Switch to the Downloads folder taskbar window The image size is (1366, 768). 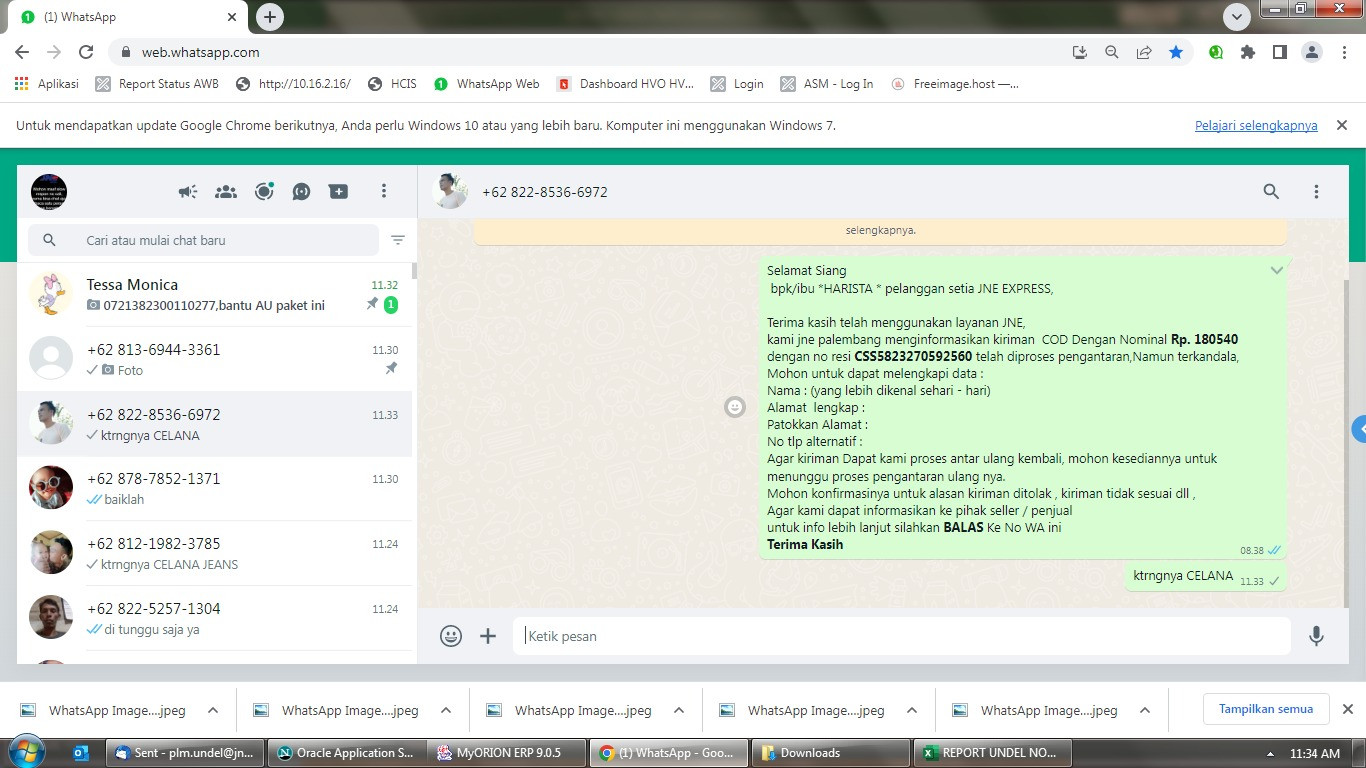tap(829, 753)
